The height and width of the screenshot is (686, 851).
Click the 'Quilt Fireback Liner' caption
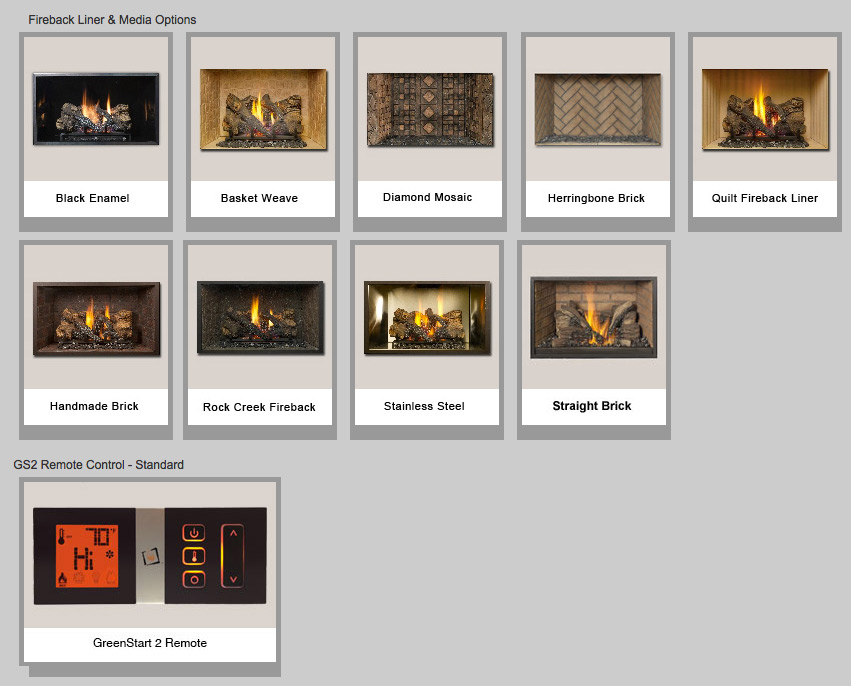[765, 198]
